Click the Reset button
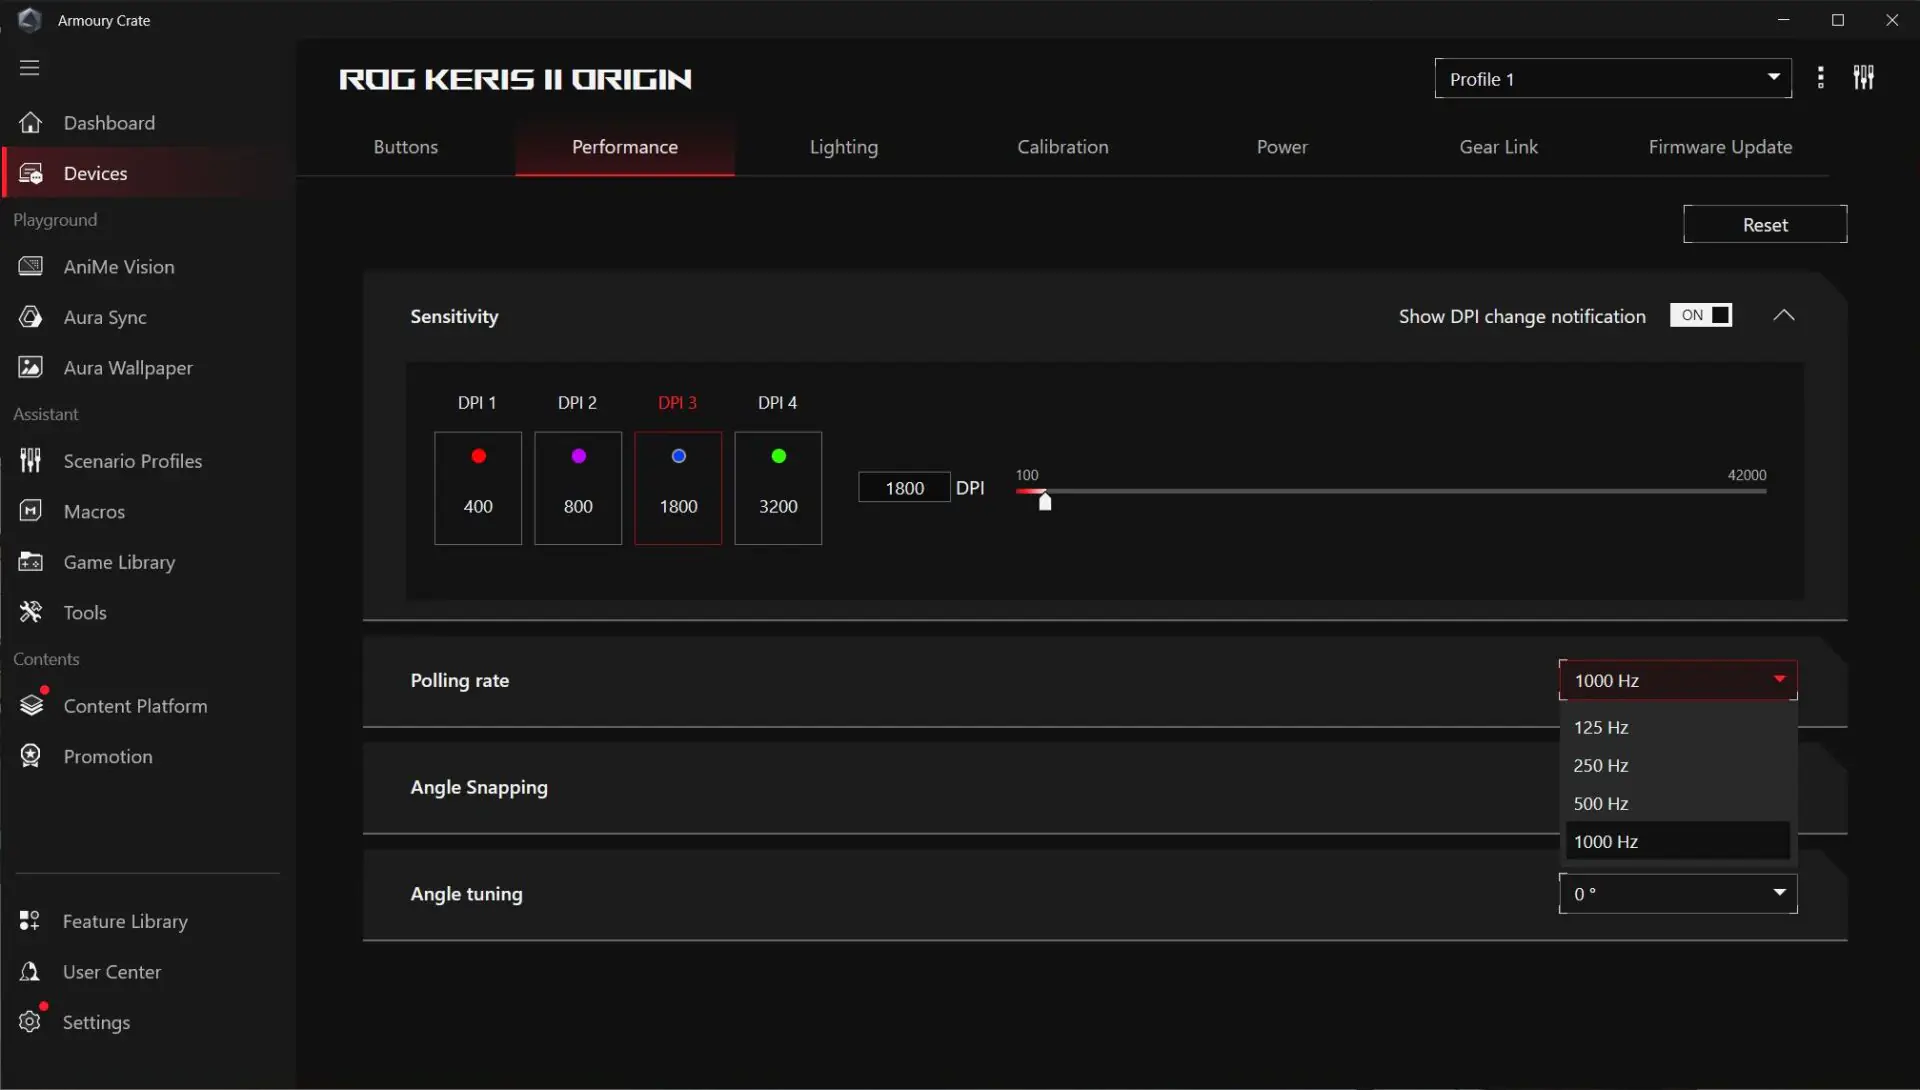1920x1090 pixels. point(1764,225)
